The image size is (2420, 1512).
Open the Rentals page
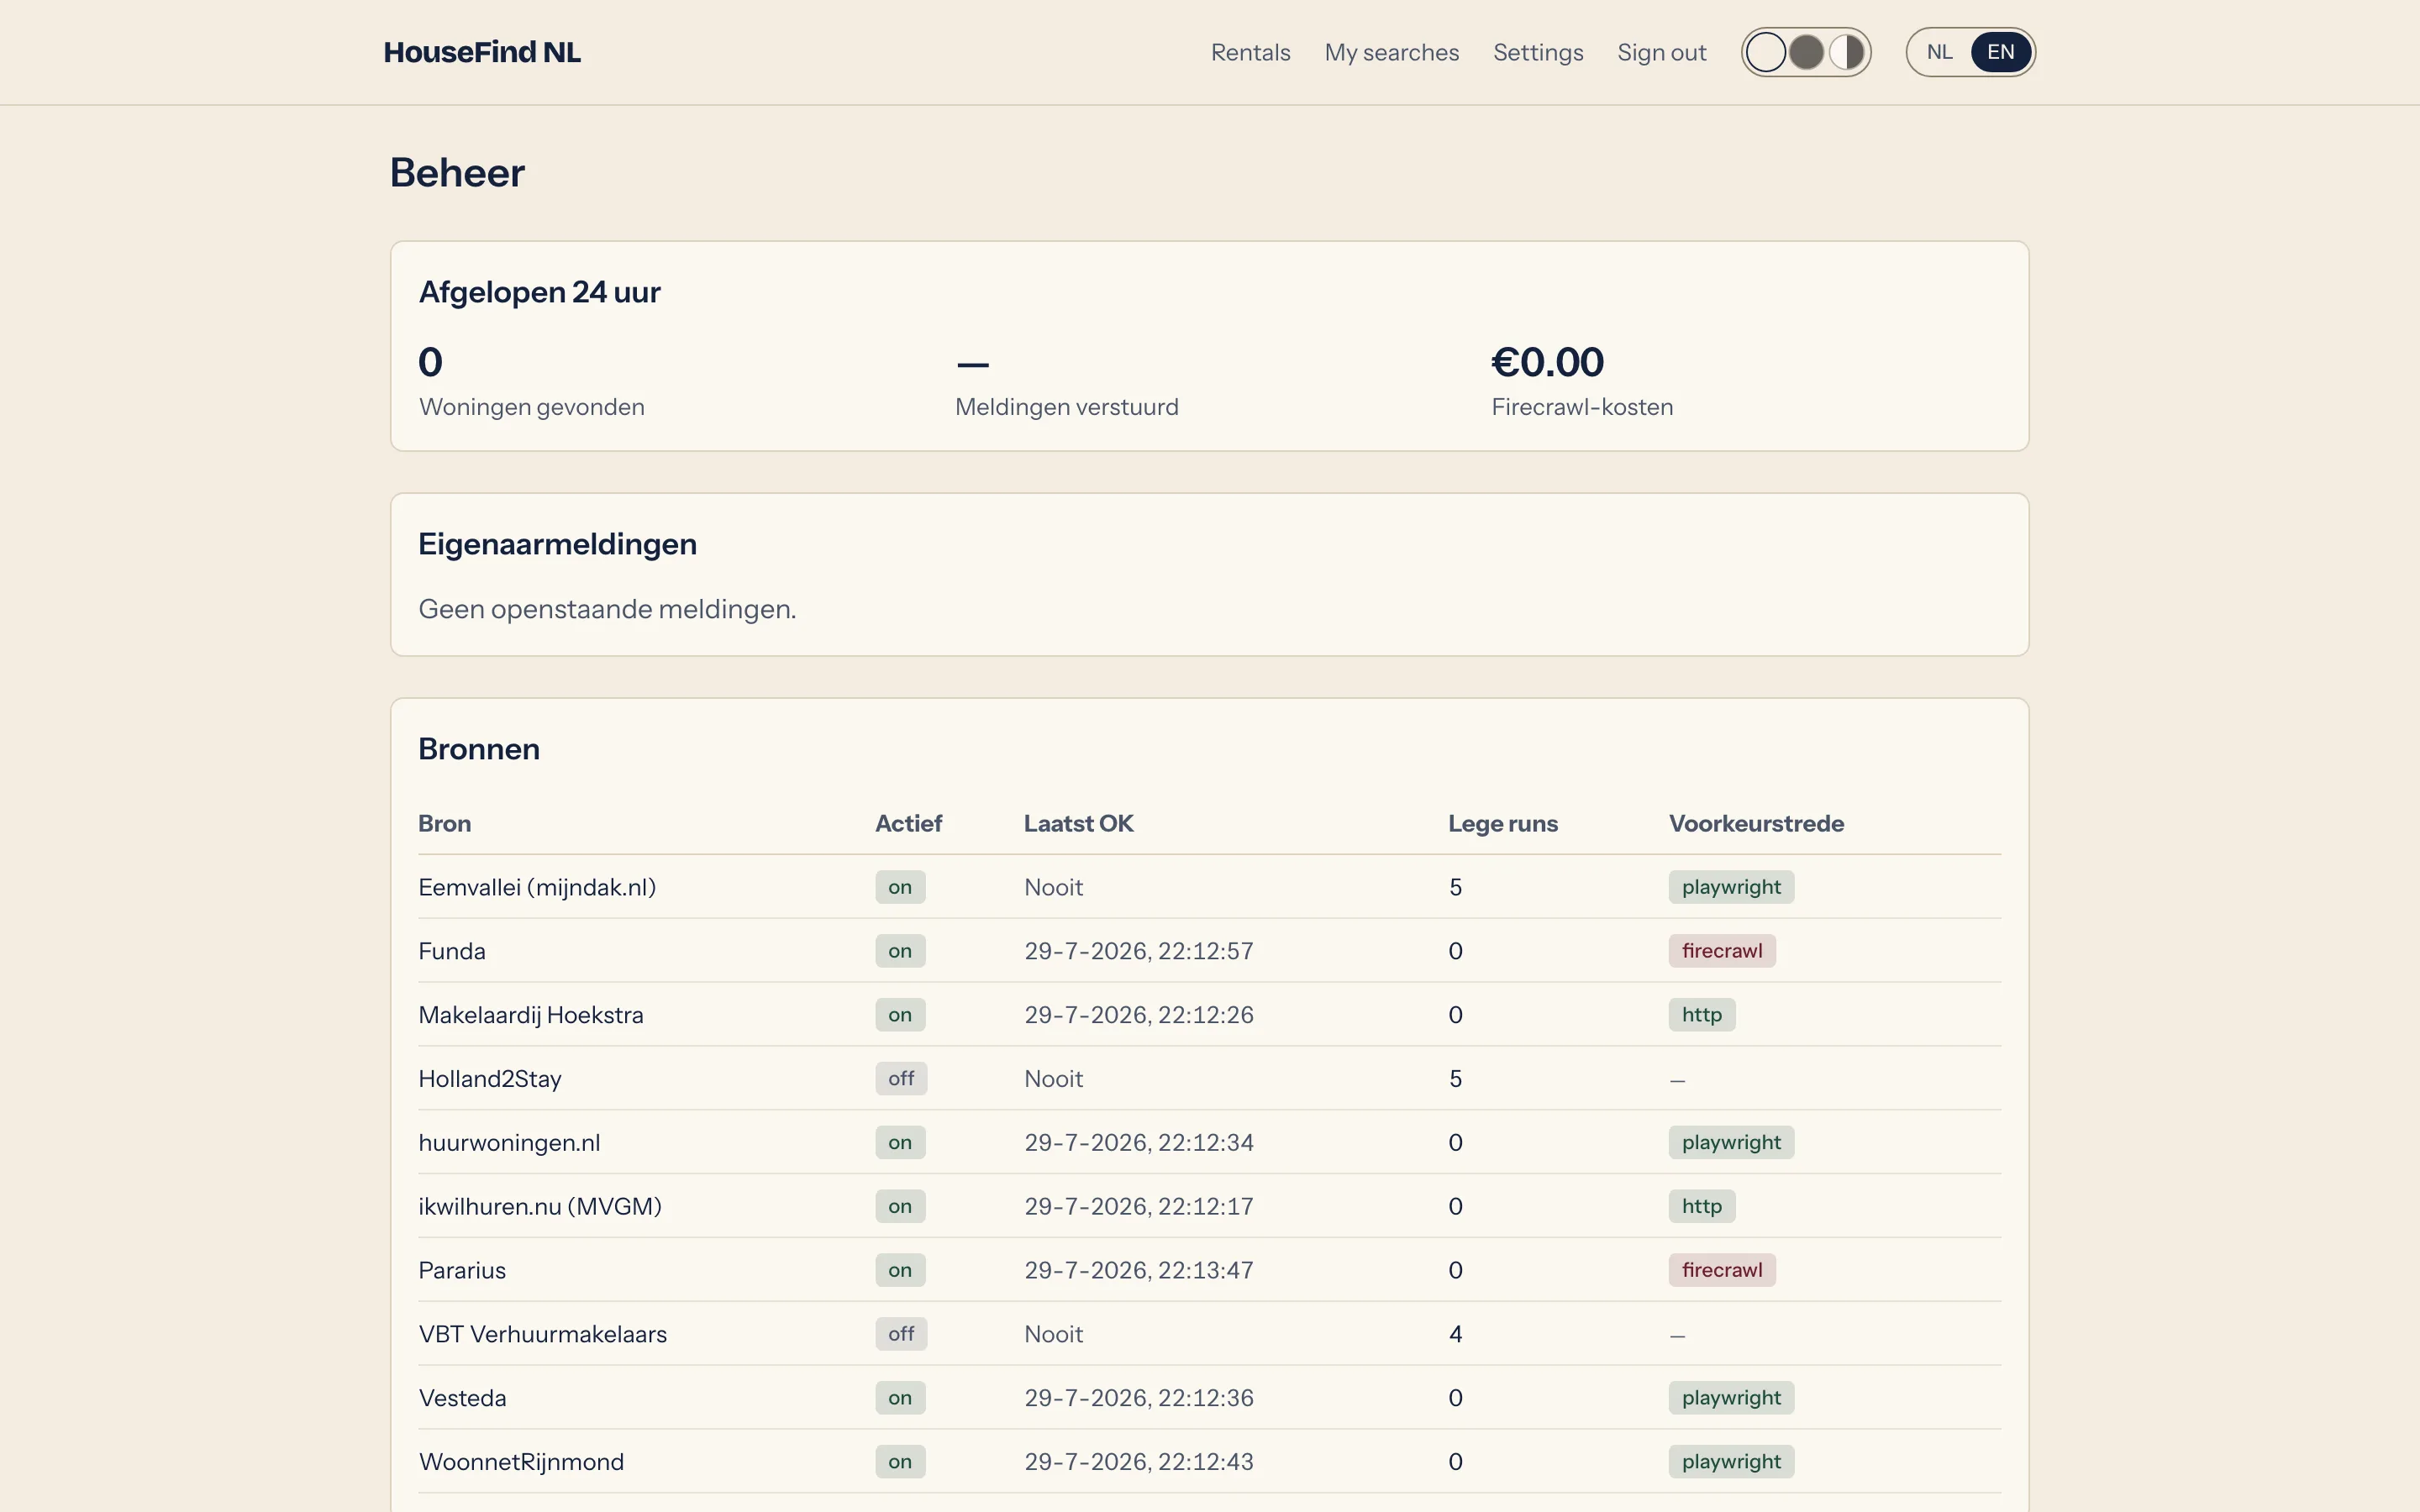[1250, 52]
